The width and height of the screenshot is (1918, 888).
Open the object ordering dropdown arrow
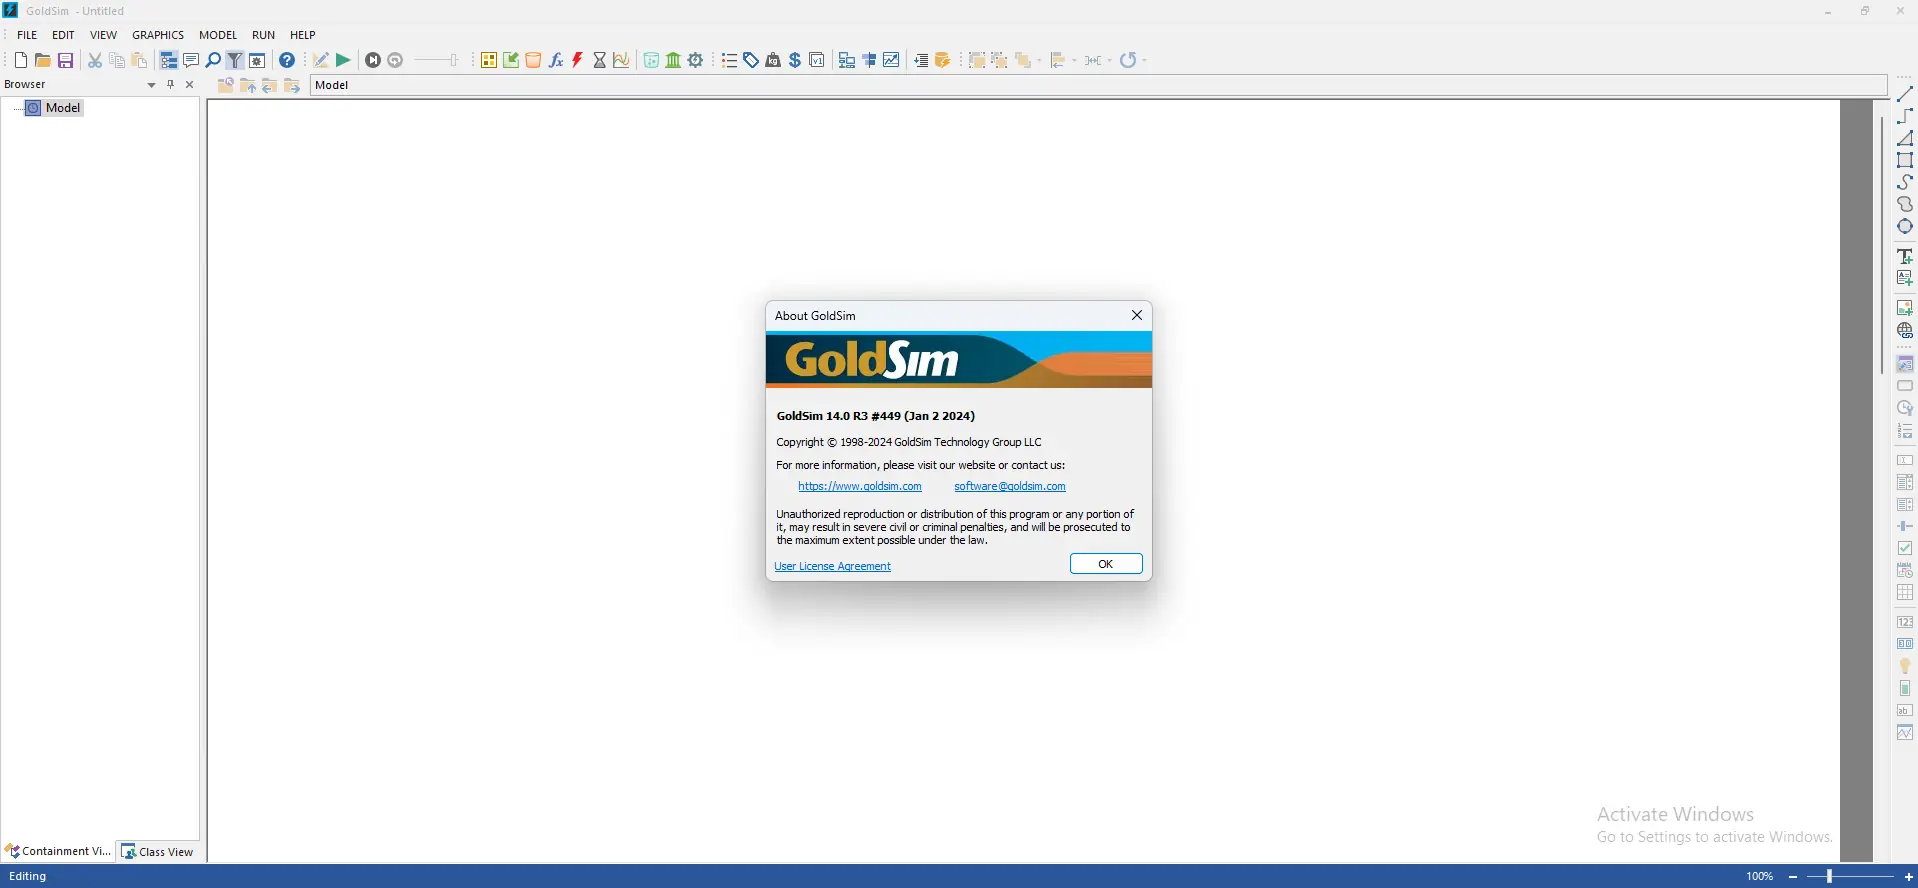tap(1039, 61)
